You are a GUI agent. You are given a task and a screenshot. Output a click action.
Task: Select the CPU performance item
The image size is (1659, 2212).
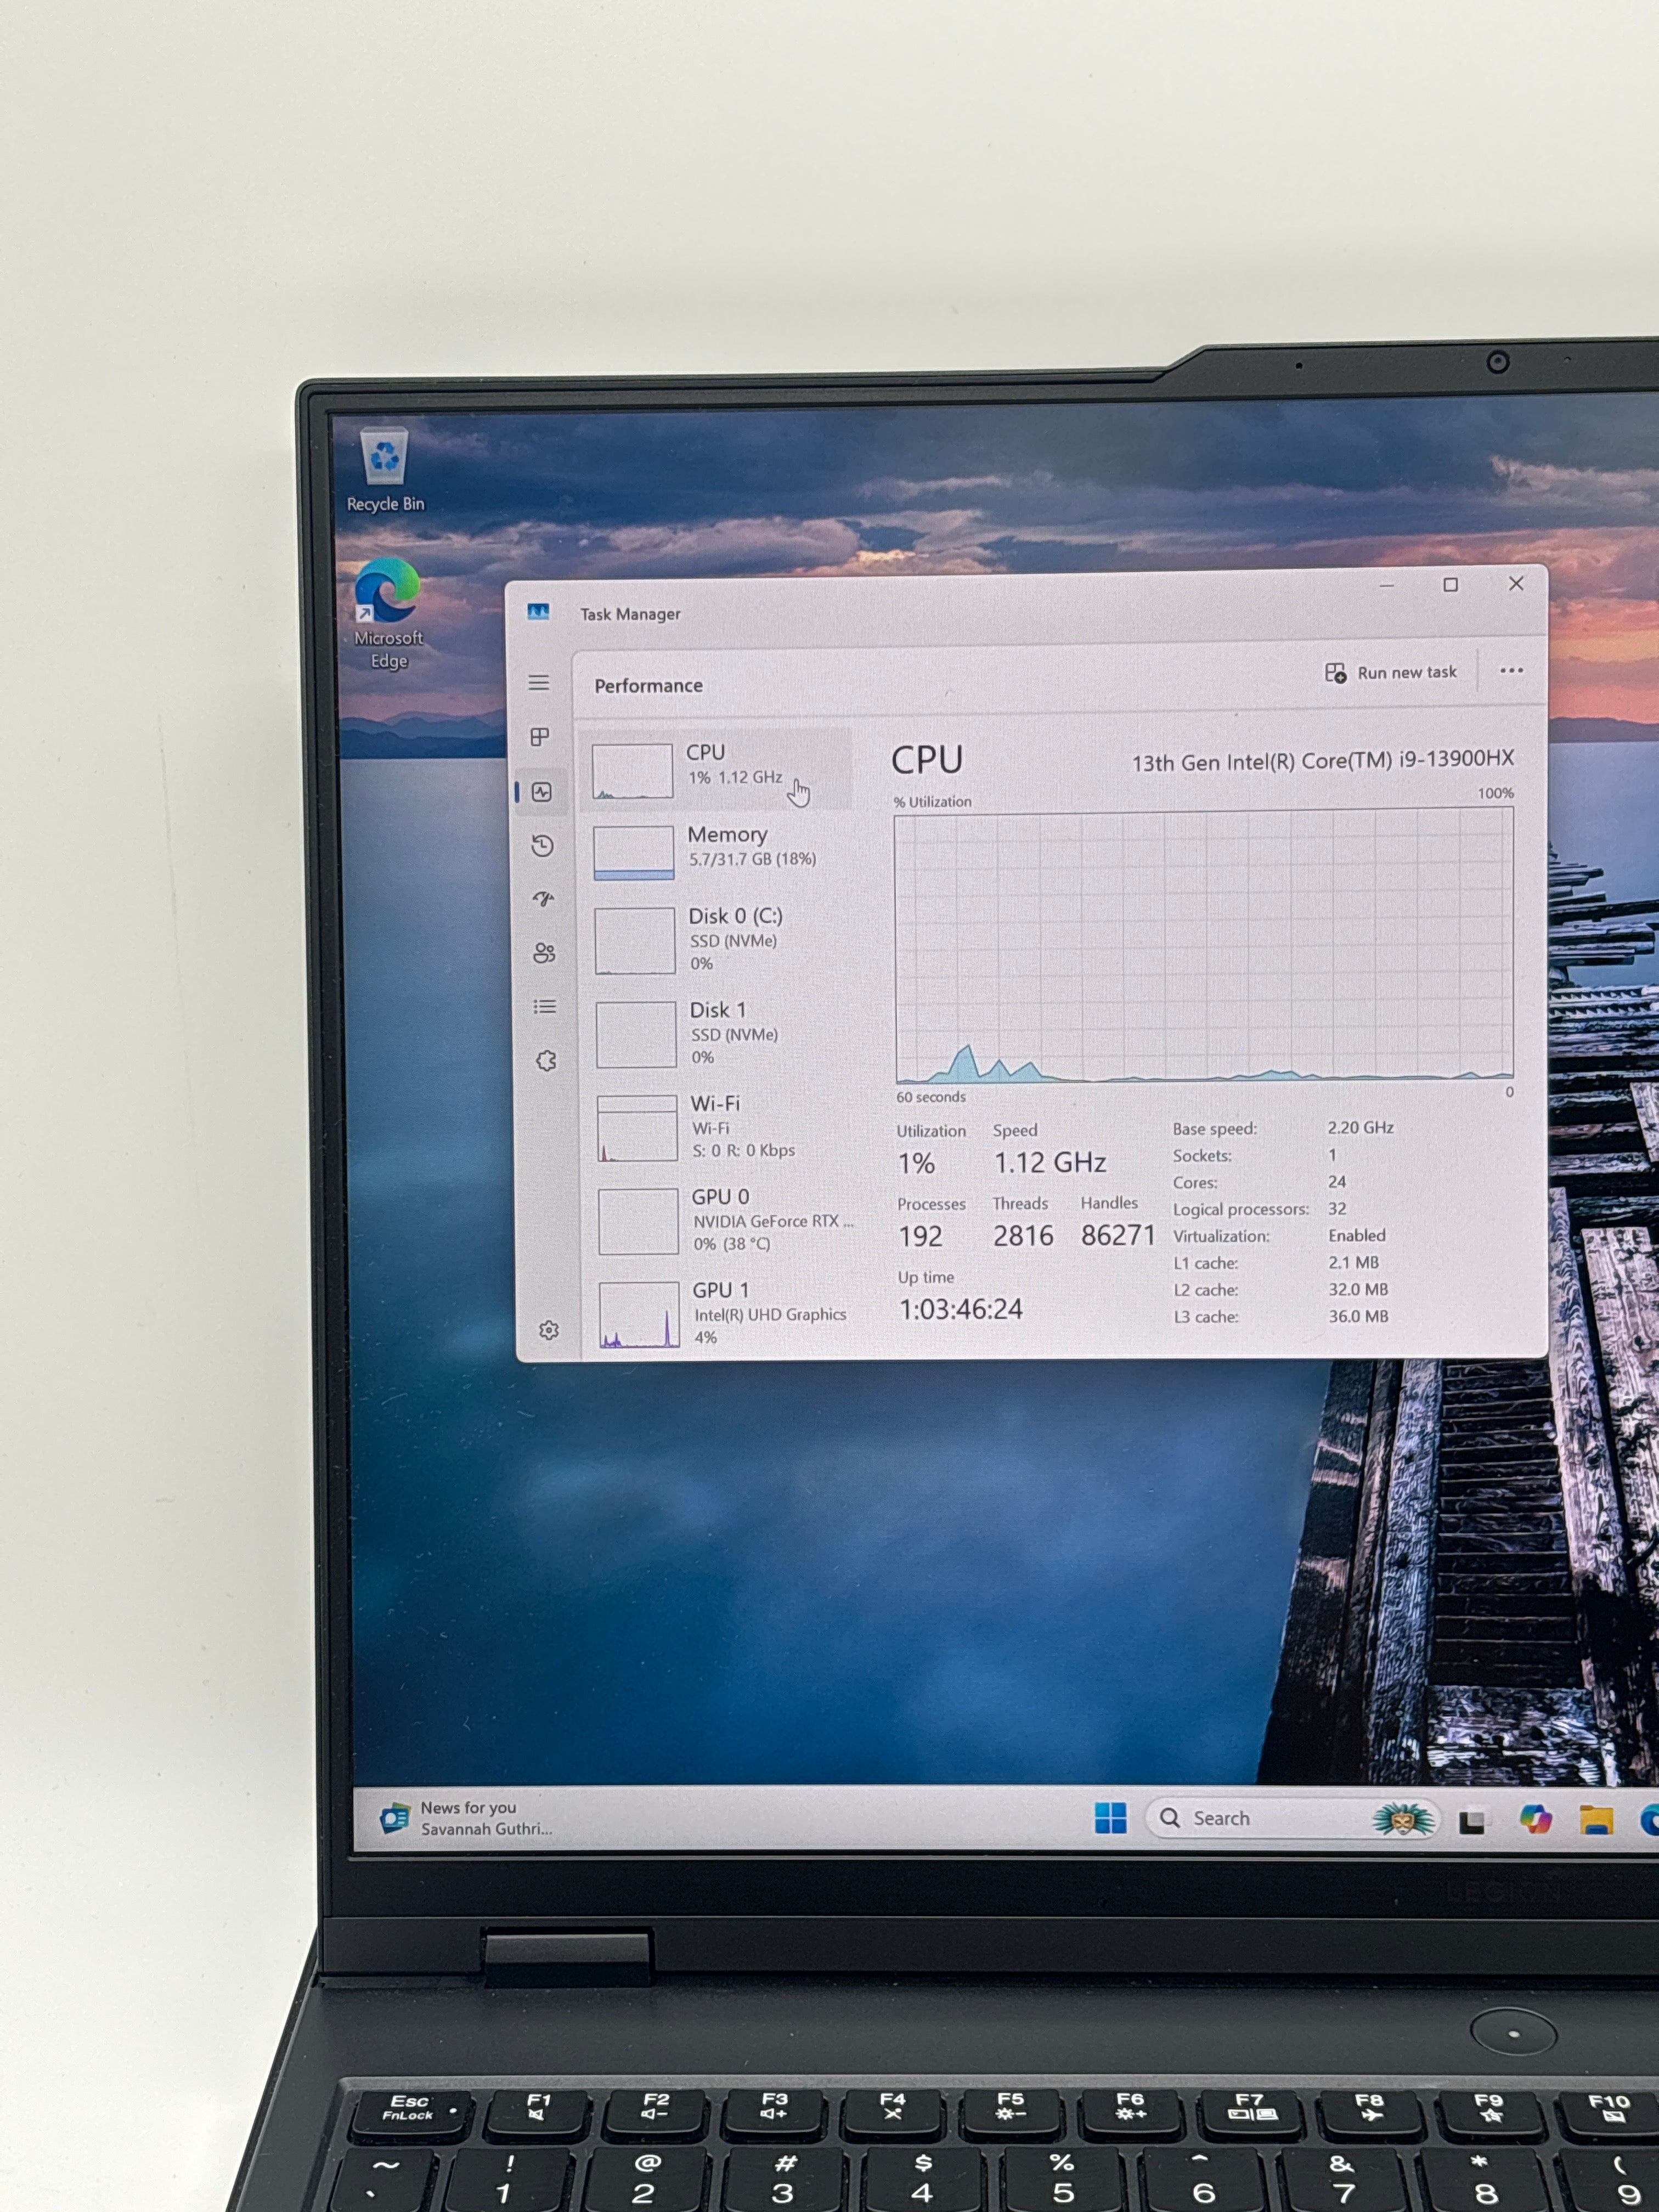coord(716,769)
